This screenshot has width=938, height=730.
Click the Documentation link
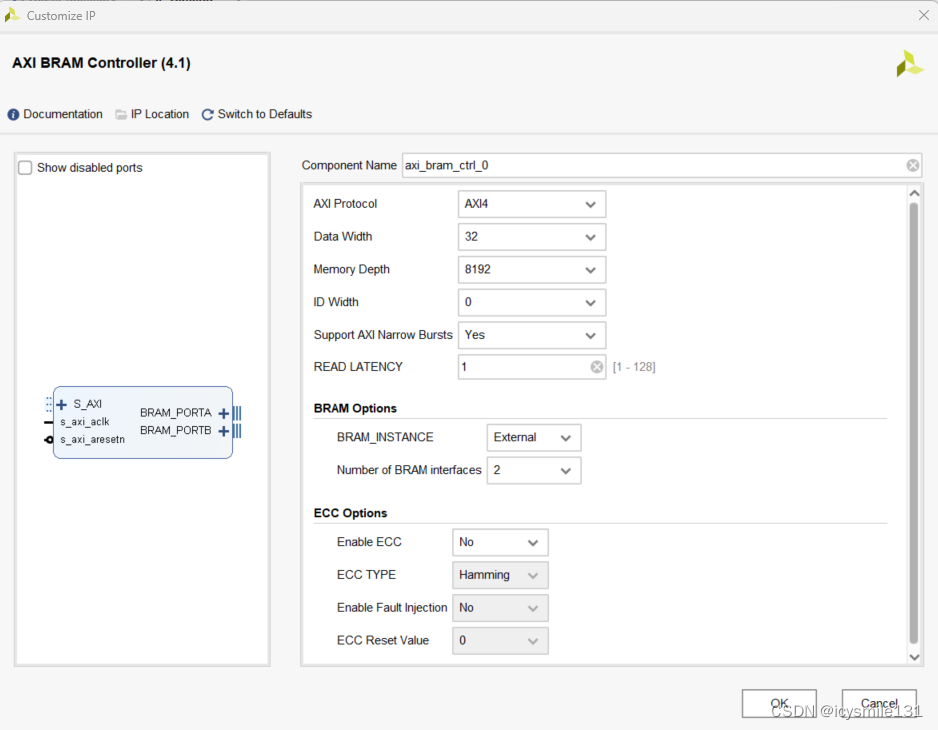coord(63,114)
